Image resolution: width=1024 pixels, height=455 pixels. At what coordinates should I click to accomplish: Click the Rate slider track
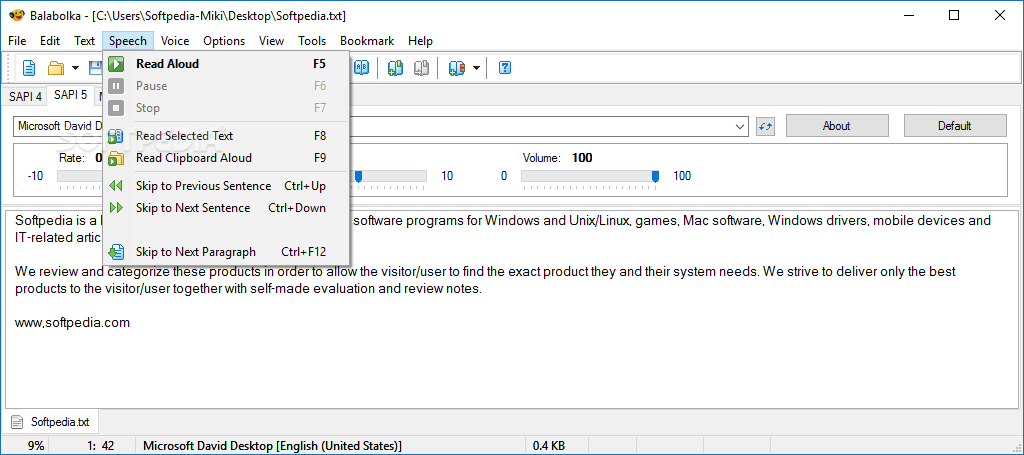tap(80, 176)
